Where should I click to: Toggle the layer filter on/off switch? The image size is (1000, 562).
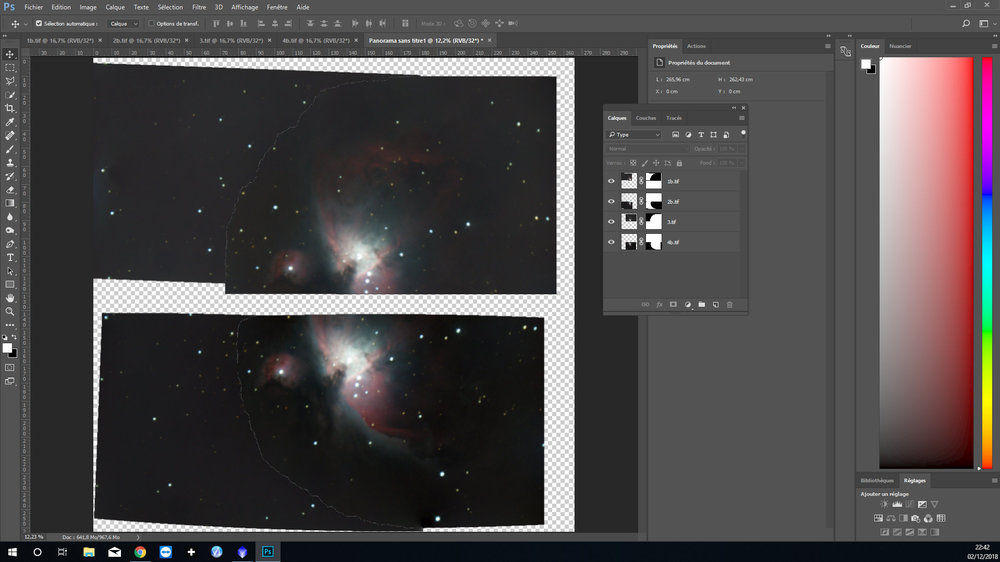click(743, 133)
